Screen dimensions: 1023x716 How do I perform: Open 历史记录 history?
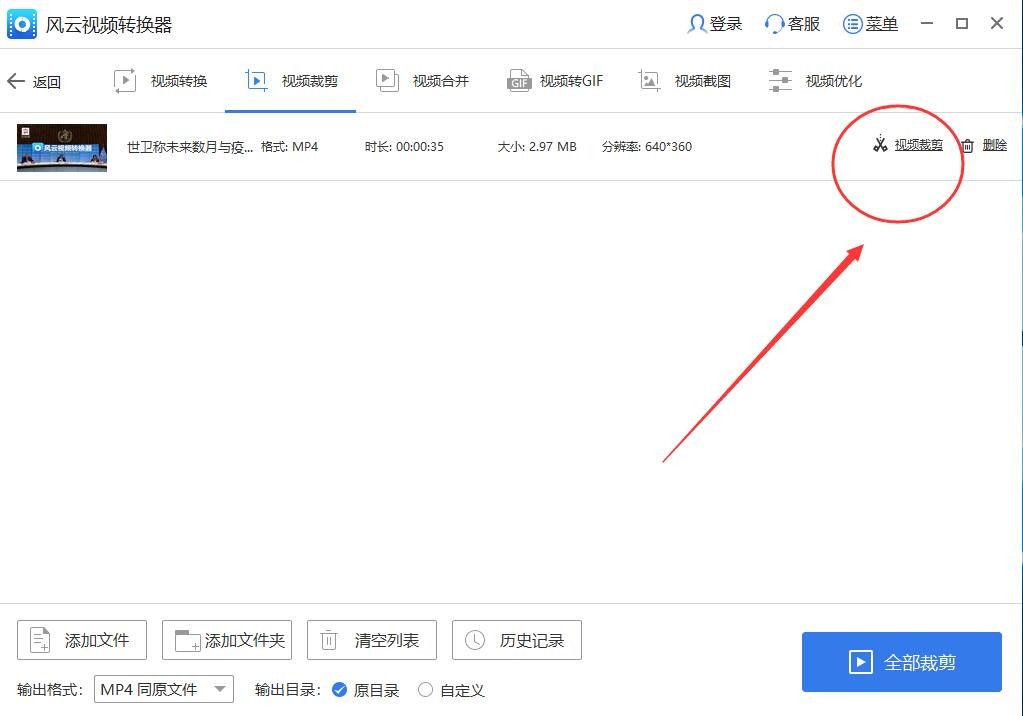(517, 640)
